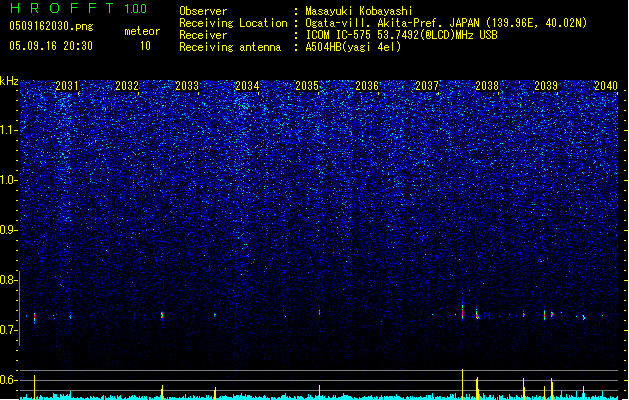
Task: Click the kHz axis unit label
Action: coord(9,81)
